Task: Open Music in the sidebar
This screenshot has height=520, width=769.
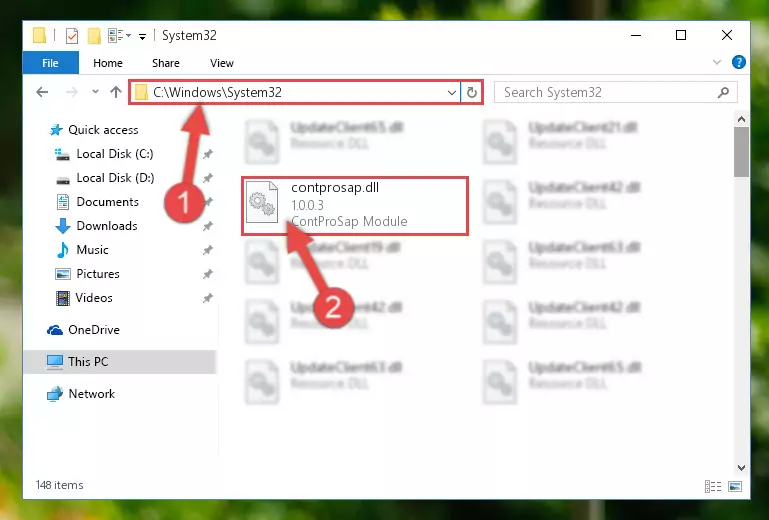Action: tap(92, 250)
